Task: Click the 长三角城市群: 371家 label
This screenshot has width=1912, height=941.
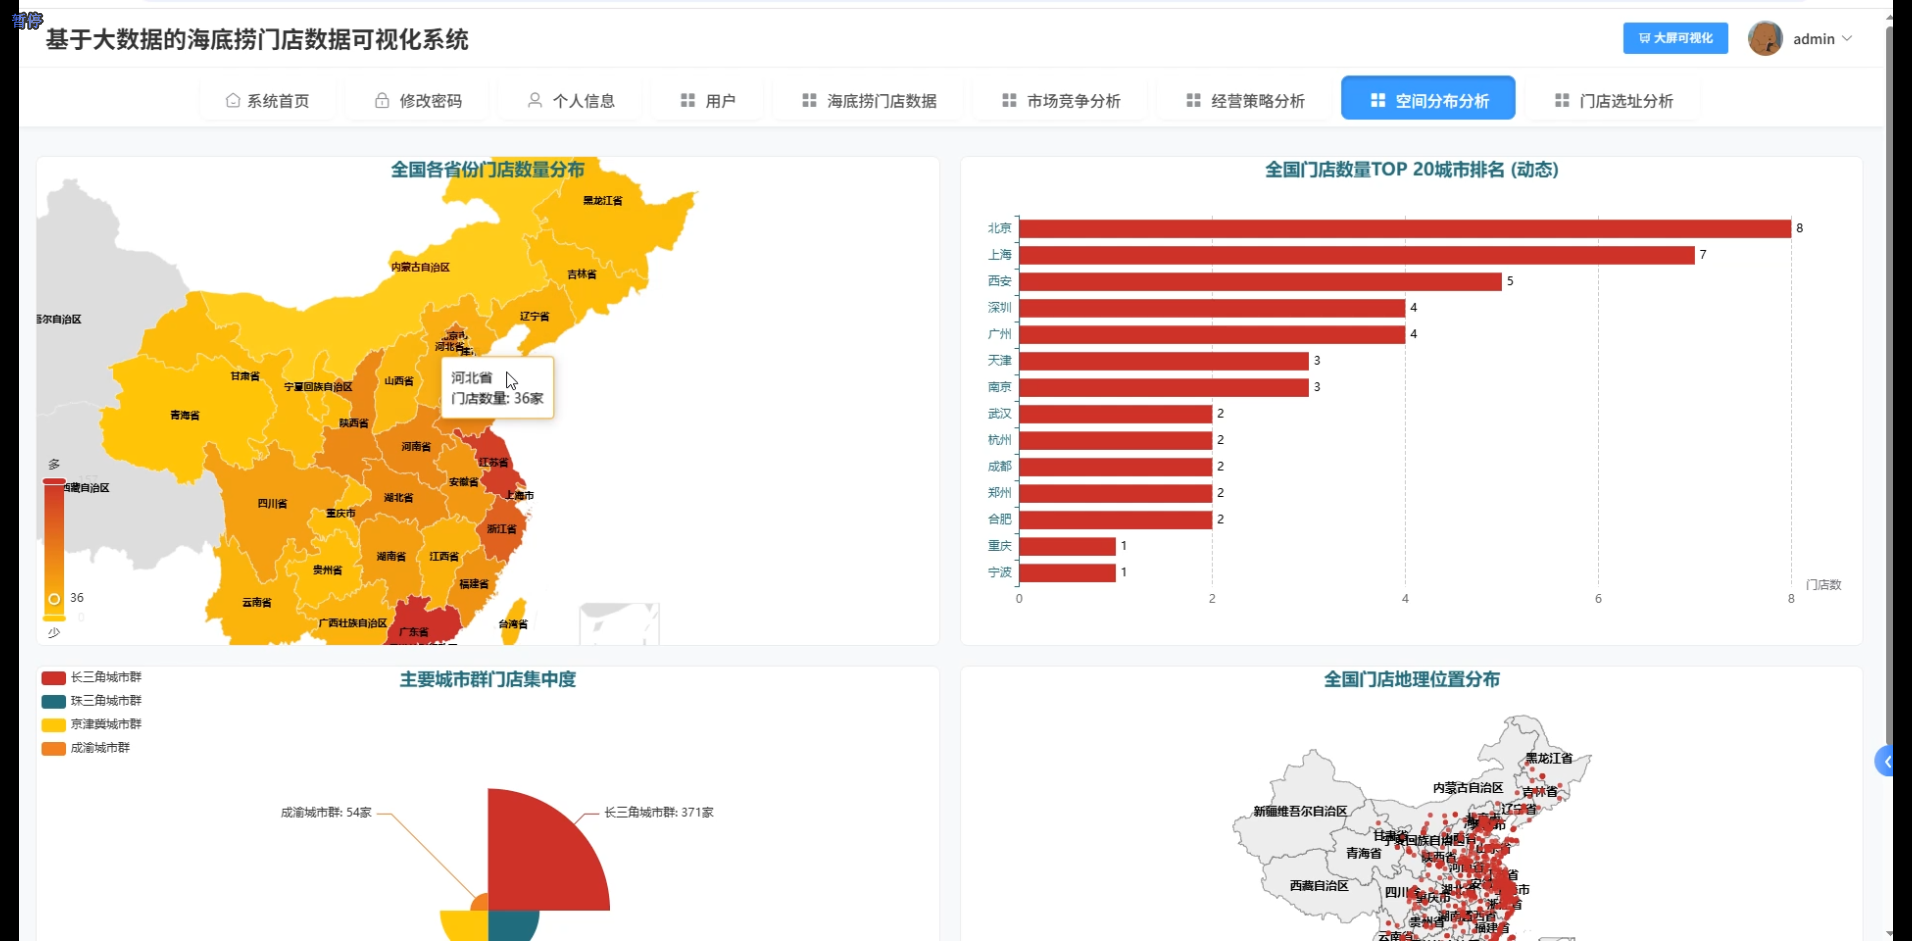Action: pyautogui.click(x=659, y=812)
